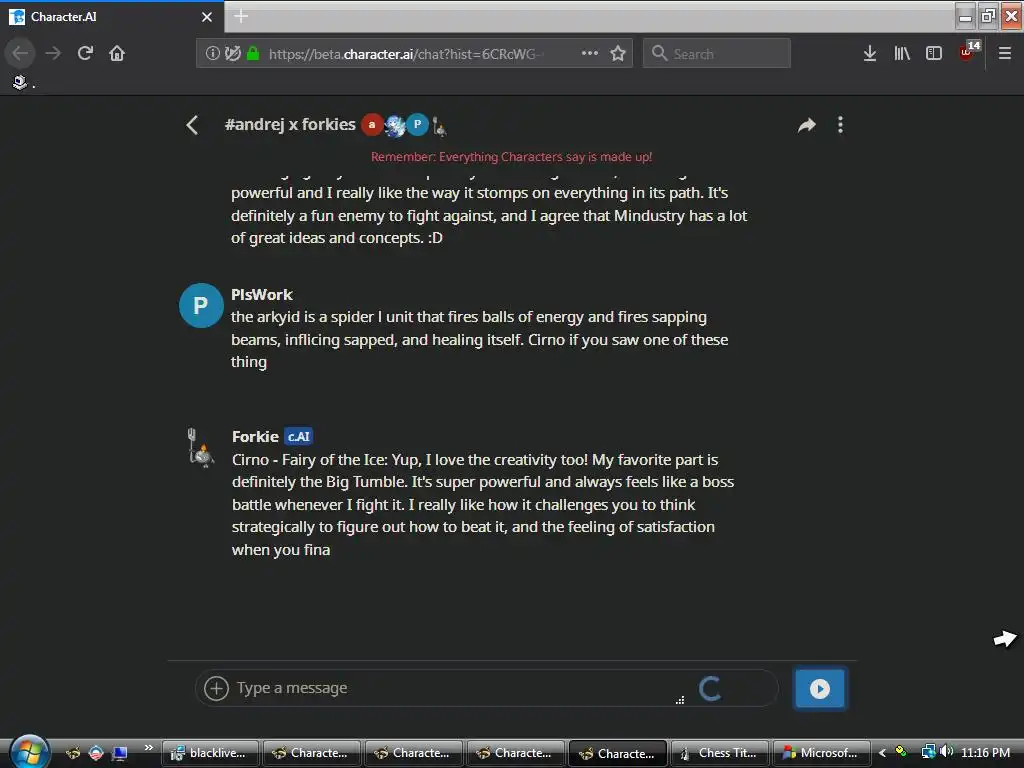Bookmark this page with the star icon

pos(618,53)
